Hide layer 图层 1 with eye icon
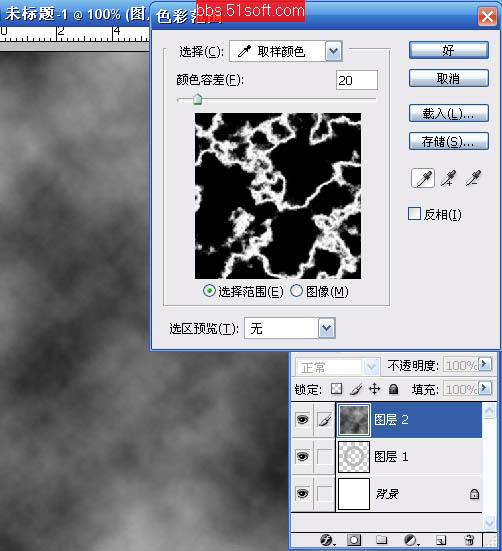This screenshot has width=502, height=551. (302, 456)
